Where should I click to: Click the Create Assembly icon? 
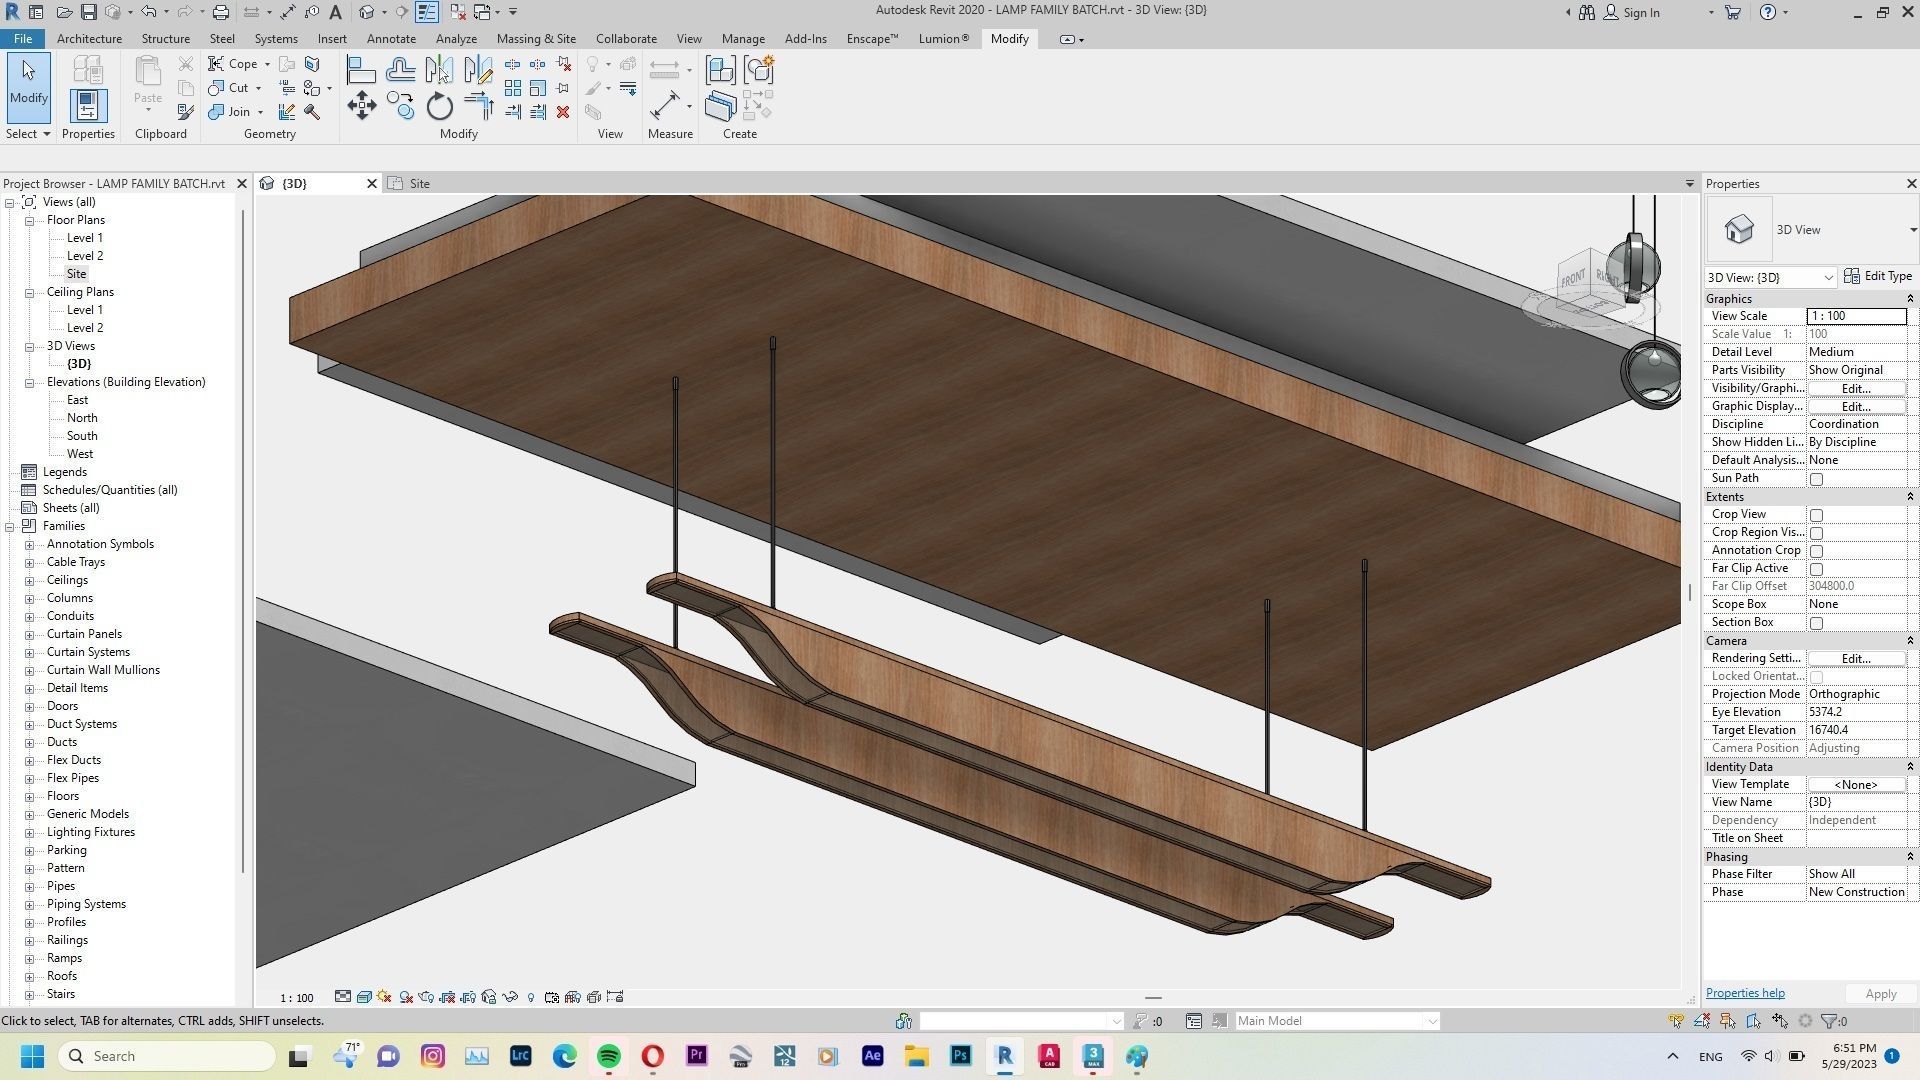point(720,70)
